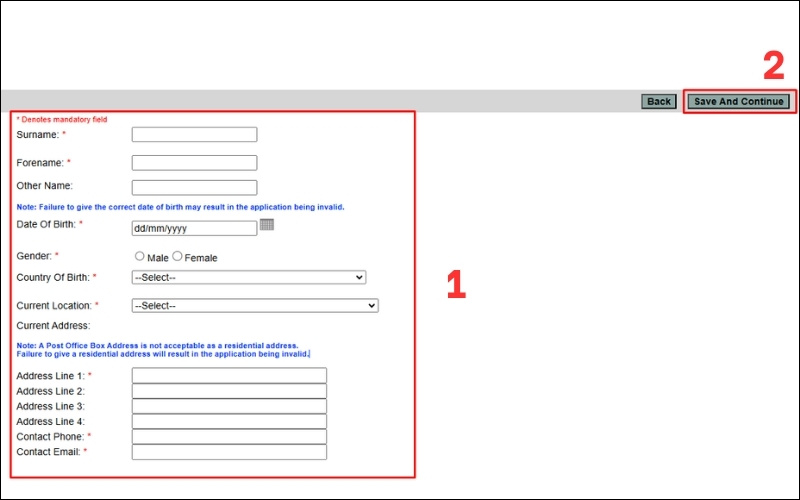
Task: Focus the Contact Phone input
Action: [229, 437]
